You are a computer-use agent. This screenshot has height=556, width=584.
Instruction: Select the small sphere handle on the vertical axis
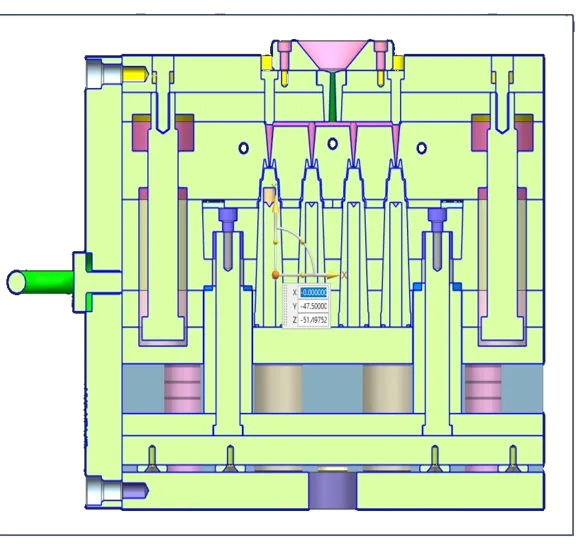tap(276, 242)
